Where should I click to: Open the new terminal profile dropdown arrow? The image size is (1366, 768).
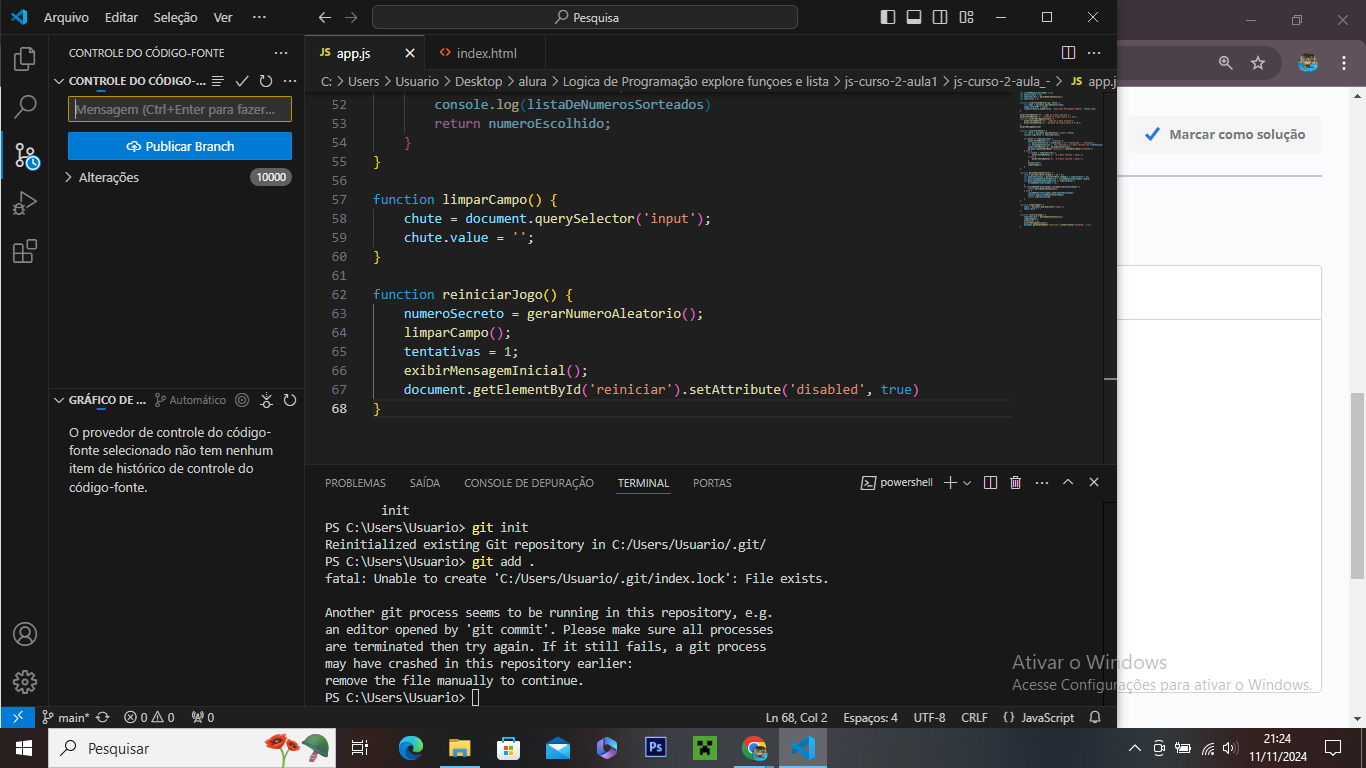tap(967, 482)
